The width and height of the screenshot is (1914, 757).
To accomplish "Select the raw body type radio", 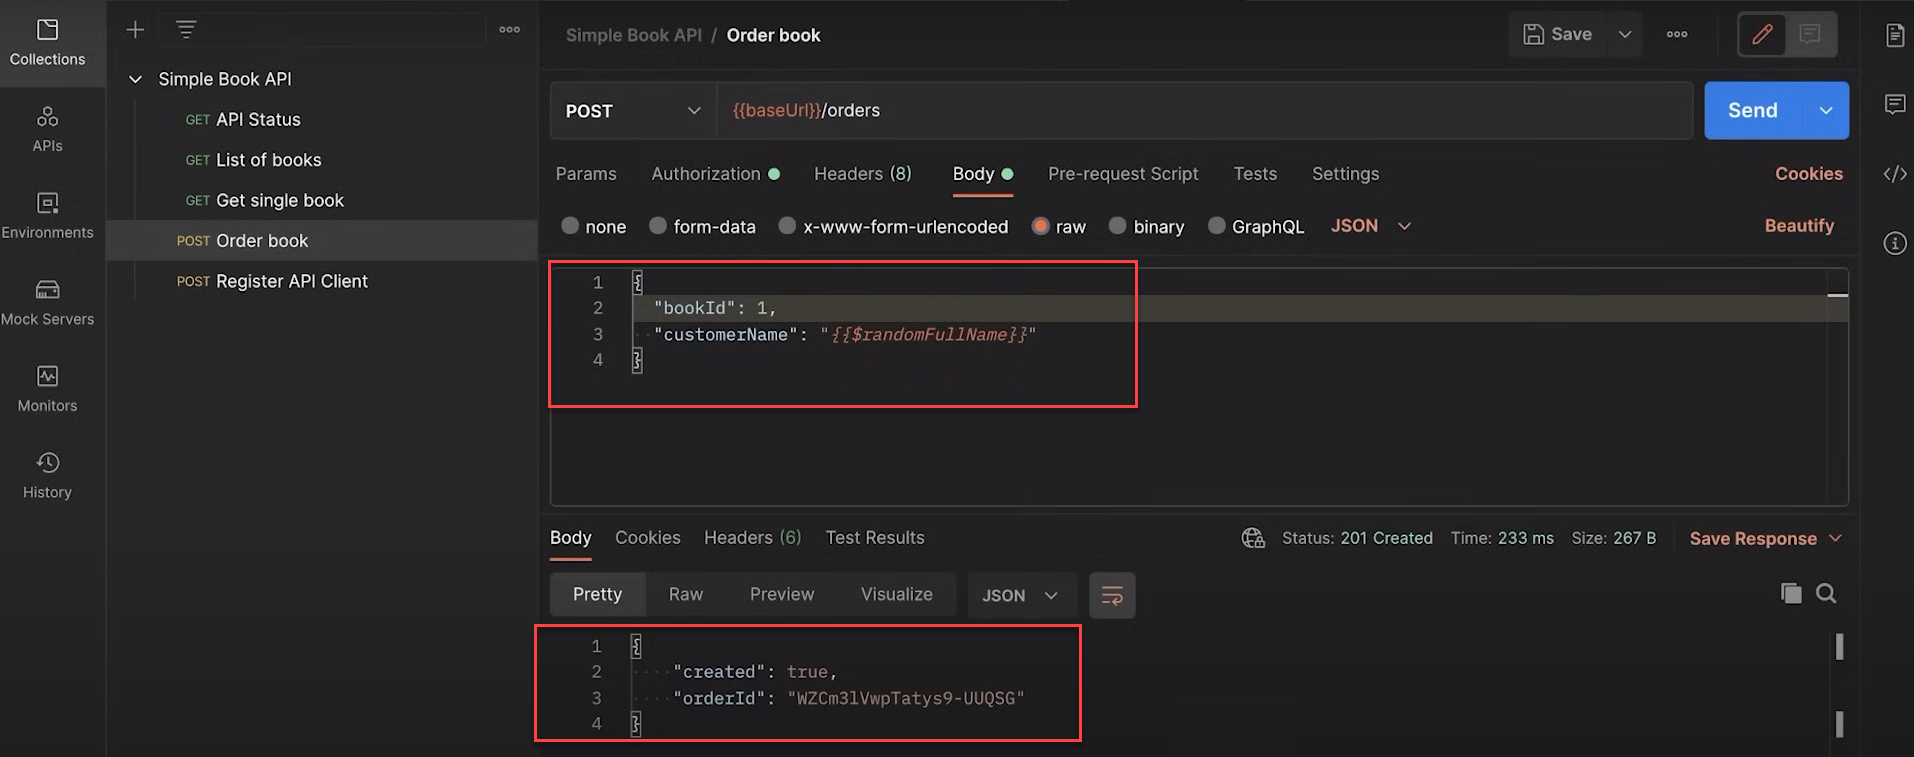I will [x=1040, y=226].
